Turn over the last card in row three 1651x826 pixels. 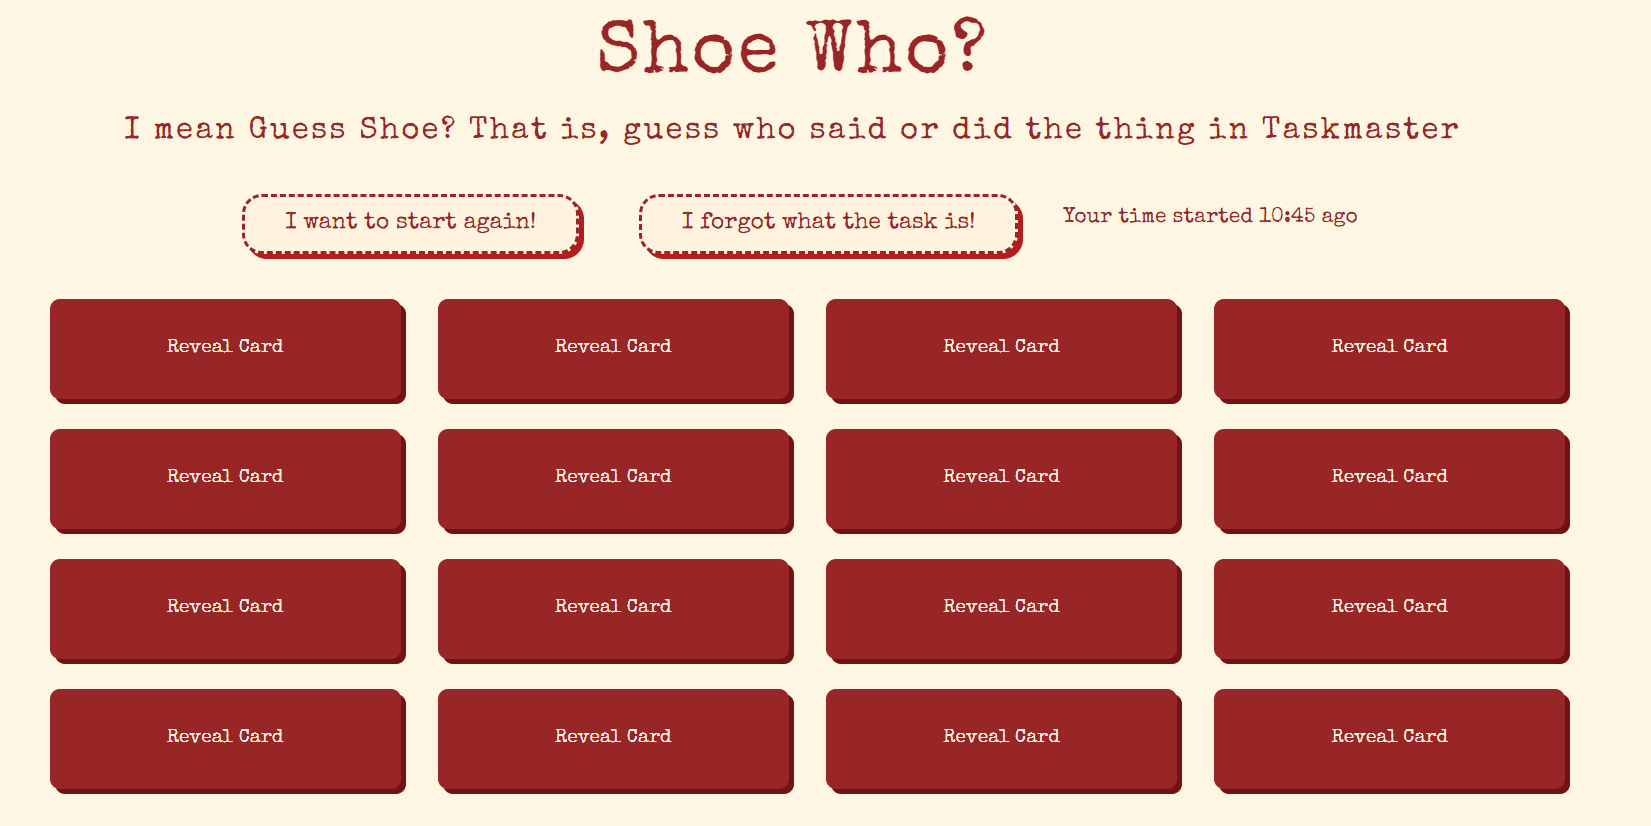click(x=1390, y=608)
